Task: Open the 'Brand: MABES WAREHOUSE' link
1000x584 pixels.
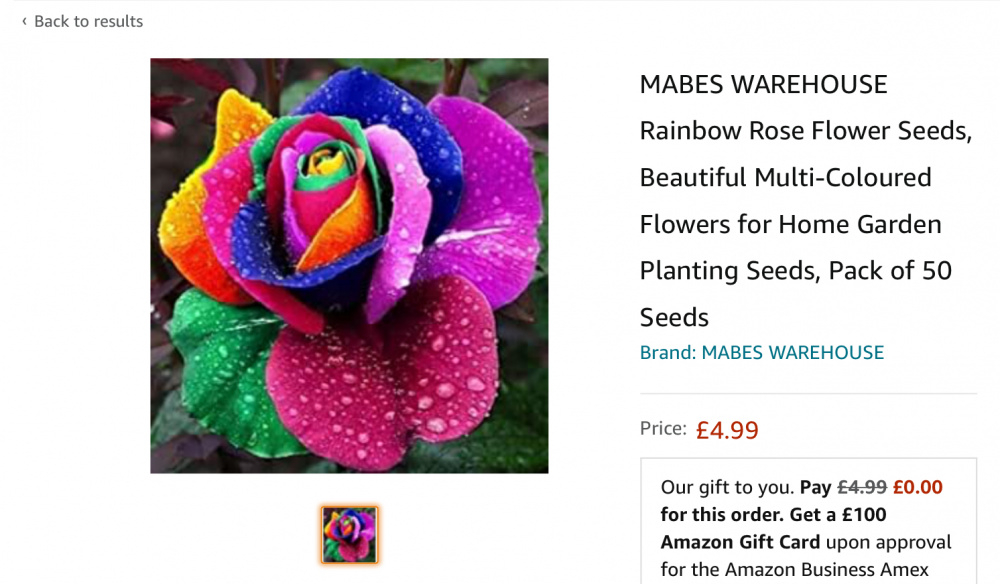Action: click(761, 353)
